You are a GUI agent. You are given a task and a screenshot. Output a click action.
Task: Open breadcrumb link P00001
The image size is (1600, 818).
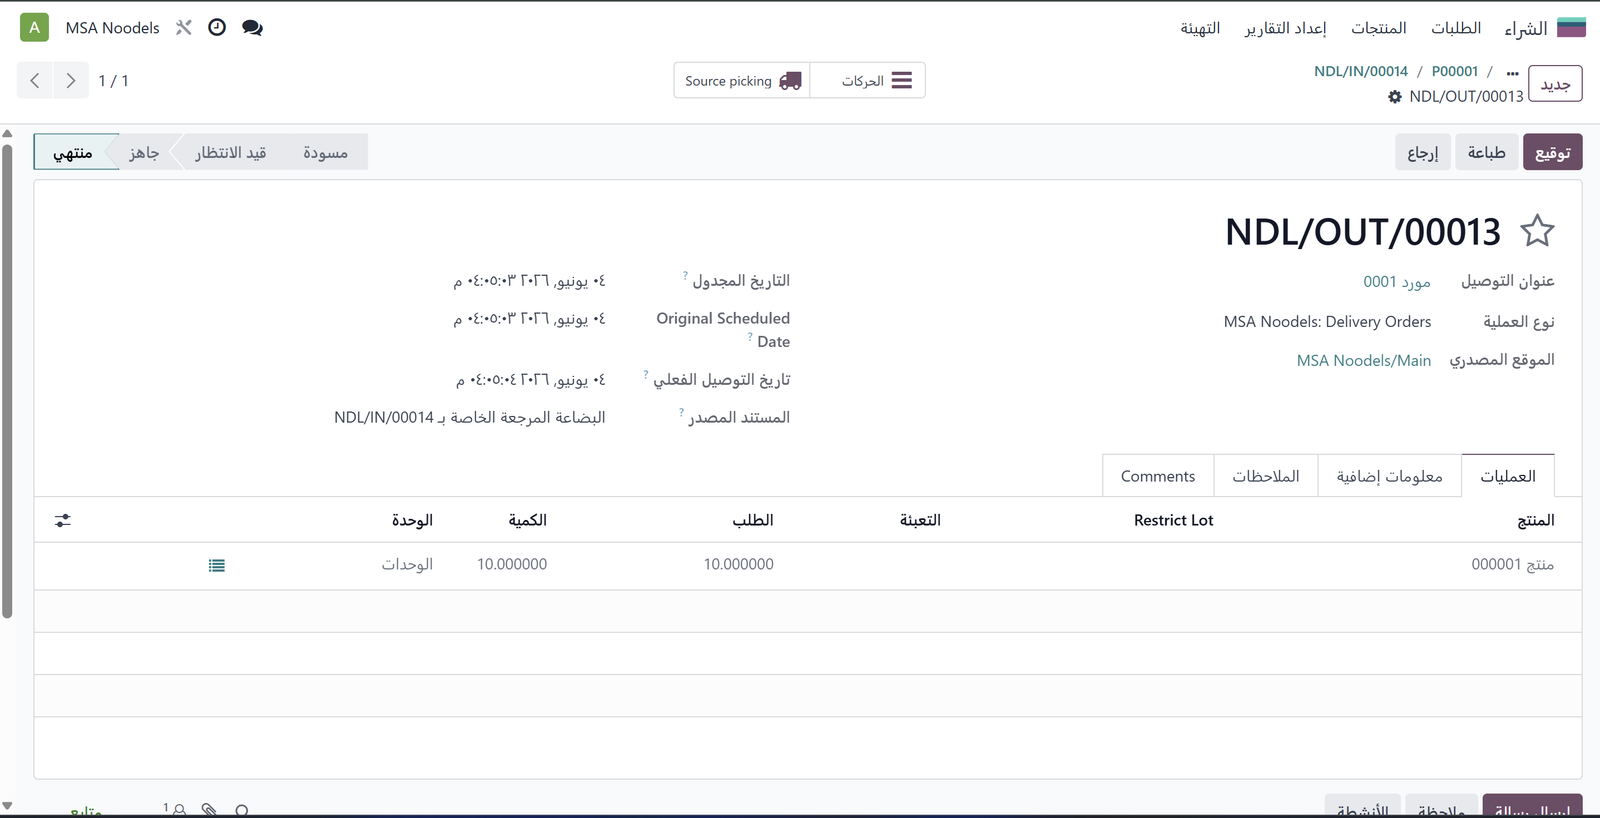click(x=1454, y=72)
